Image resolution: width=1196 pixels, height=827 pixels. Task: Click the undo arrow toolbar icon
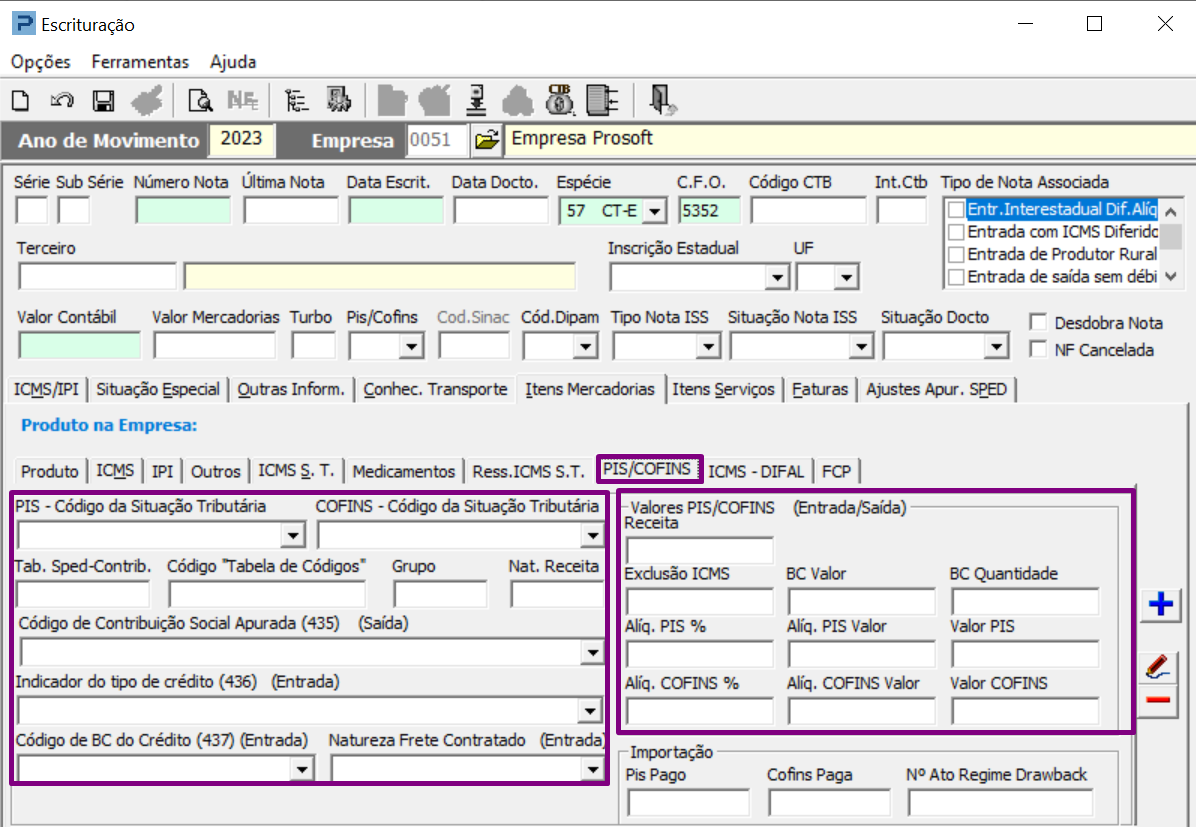pos(62,100)
